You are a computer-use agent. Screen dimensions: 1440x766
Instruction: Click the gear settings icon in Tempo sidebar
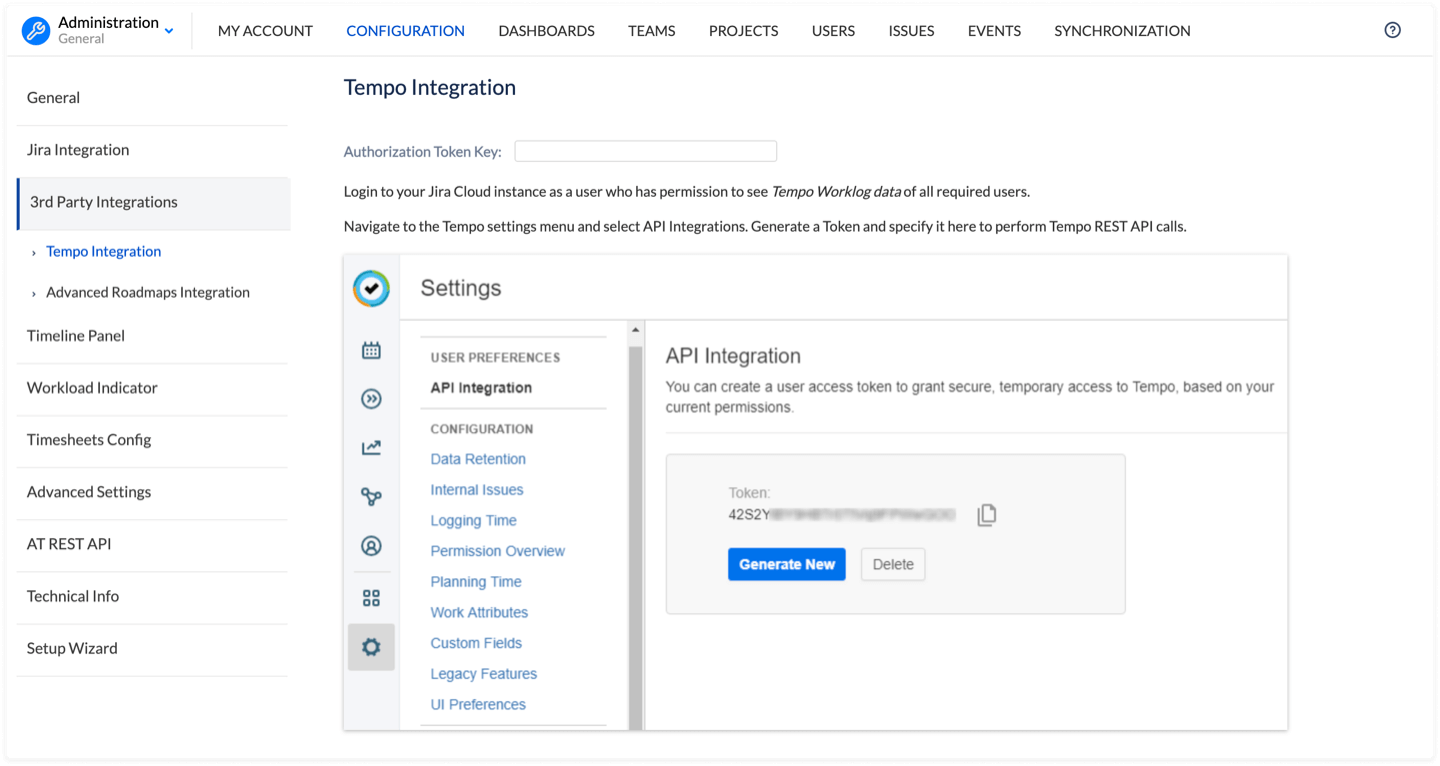coord(371,647)
